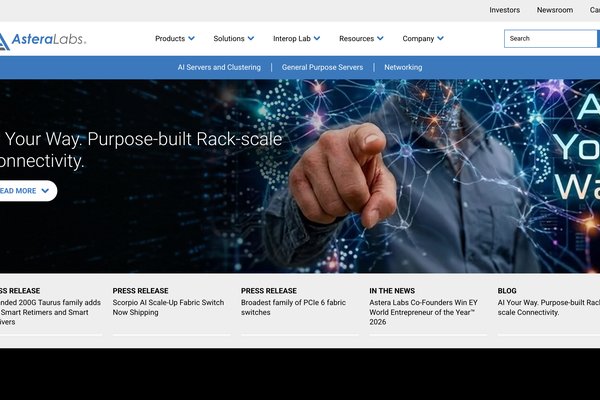The width and height of the screenshot is (600, 400).
Task: Expand the Interop Lab chevron
Action: click(317, 38)
